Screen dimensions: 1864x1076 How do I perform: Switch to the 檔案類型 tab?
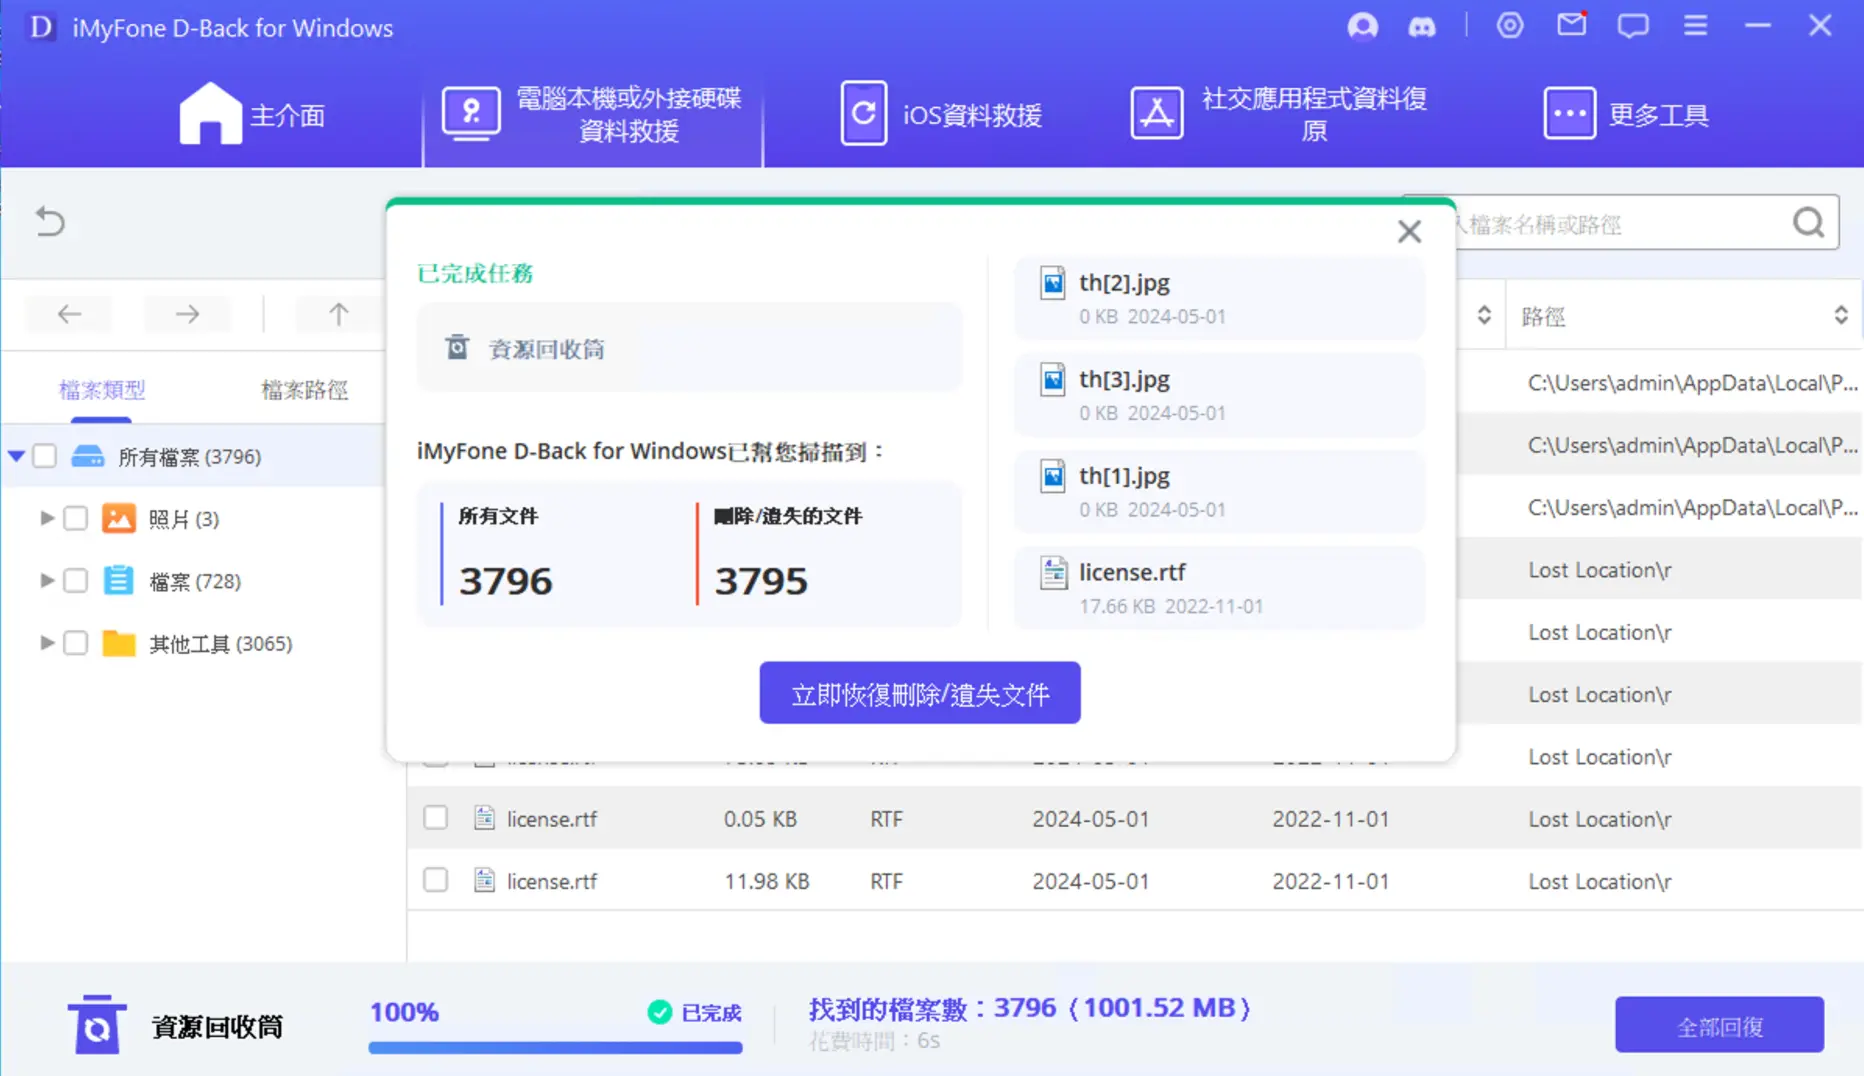tap(102, 390)
